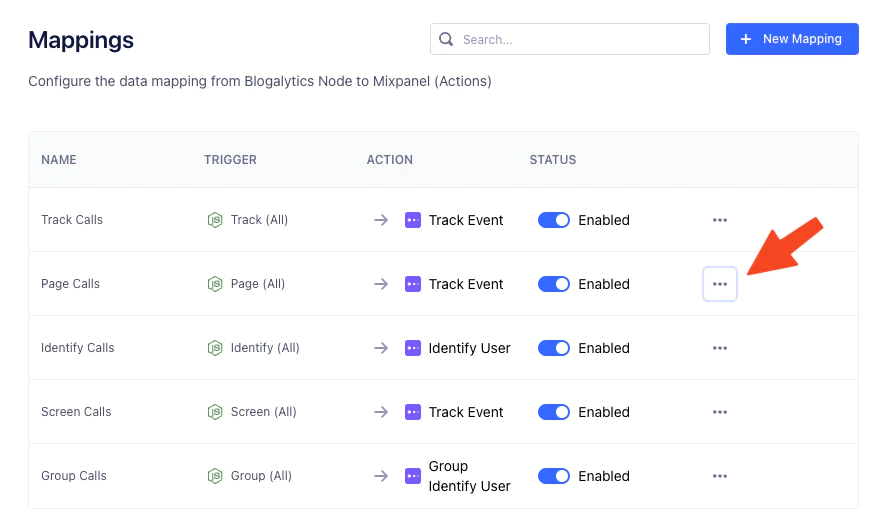The width and height of the screenshot is (882, 526).
Task: Open the Identify Calls mapping name
Action: point(78,348)
